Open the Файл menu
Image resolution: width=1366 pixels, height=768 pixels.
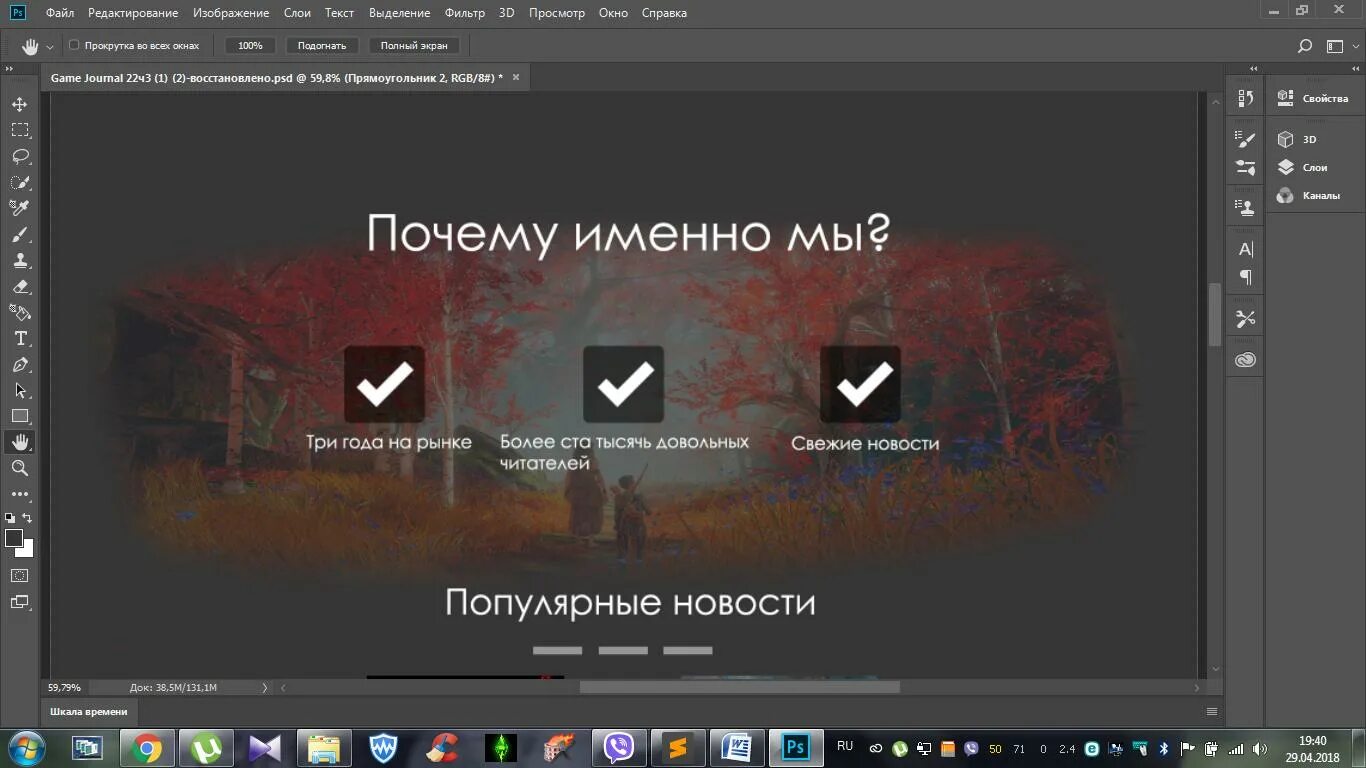(59, 13)
